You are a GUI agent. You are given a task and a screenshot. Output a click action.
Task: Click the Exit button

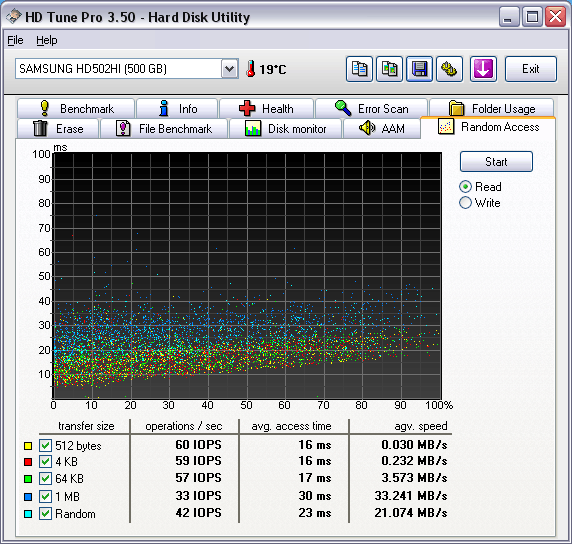point(531,69)
